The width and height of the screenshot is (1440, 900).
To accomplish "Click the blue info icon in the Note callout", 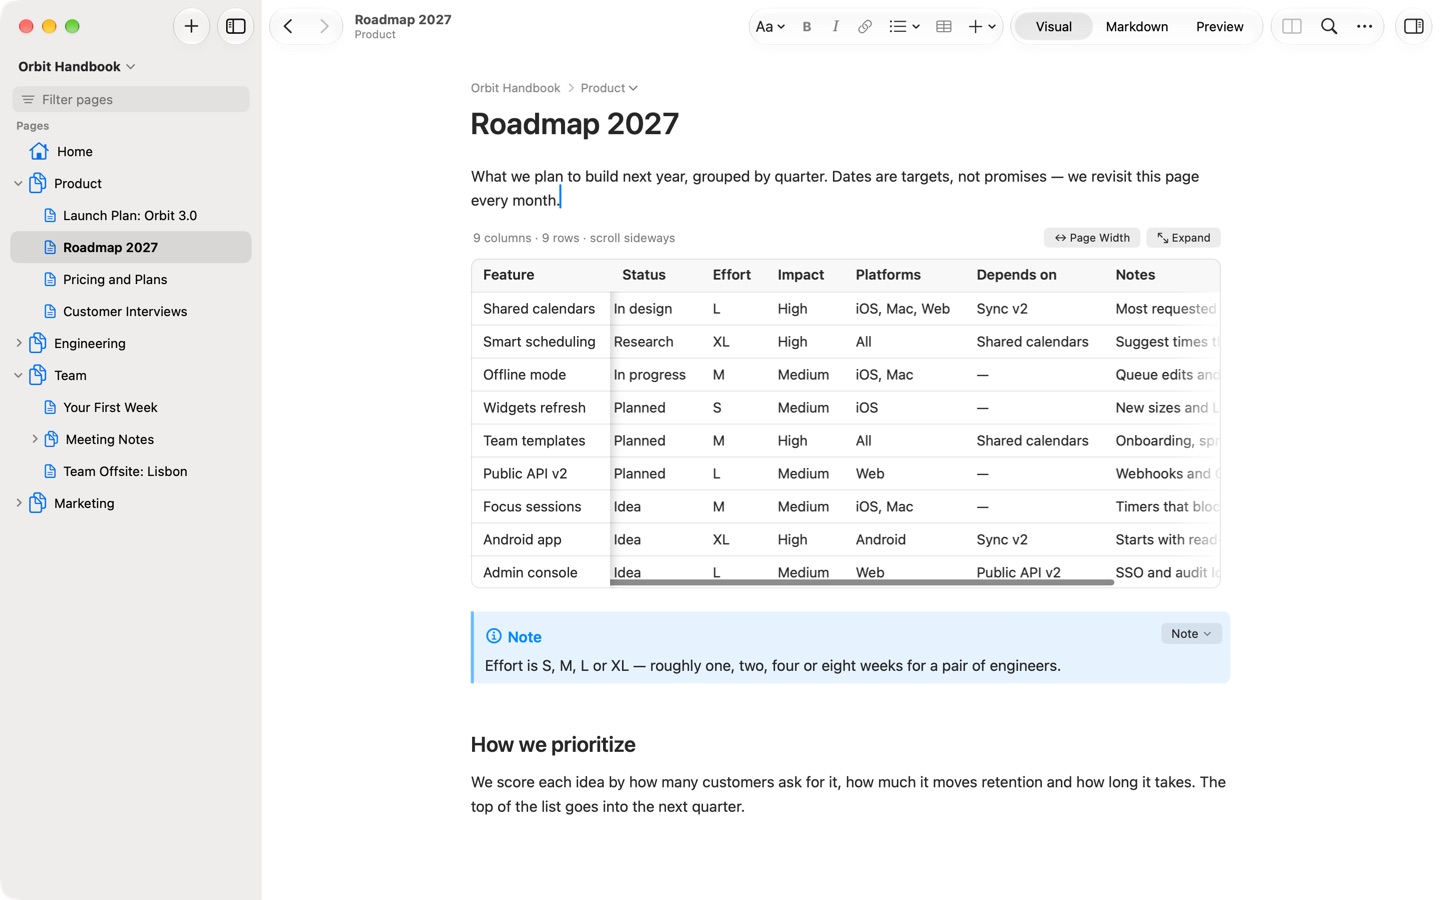I will 493,636.
